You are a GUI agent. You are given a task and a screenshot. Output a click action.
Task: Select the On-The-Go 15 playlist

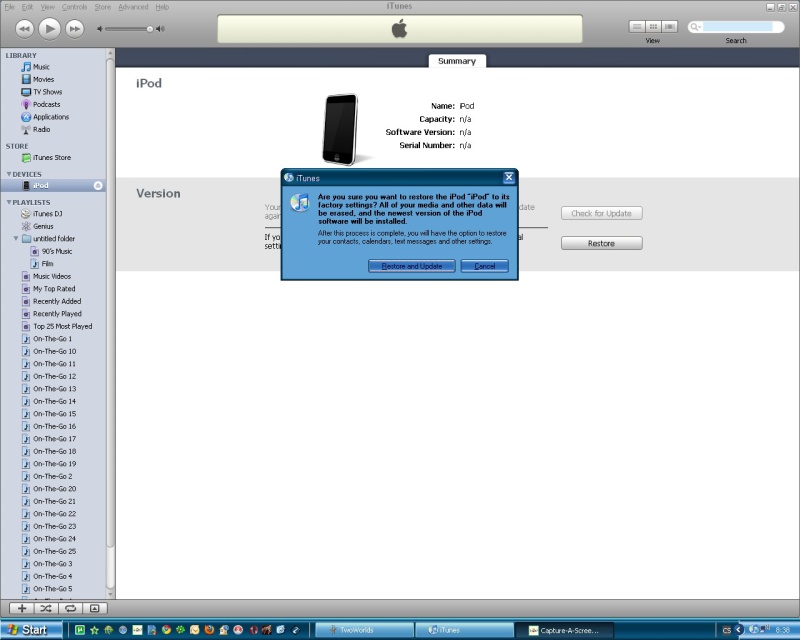[54, 414]
